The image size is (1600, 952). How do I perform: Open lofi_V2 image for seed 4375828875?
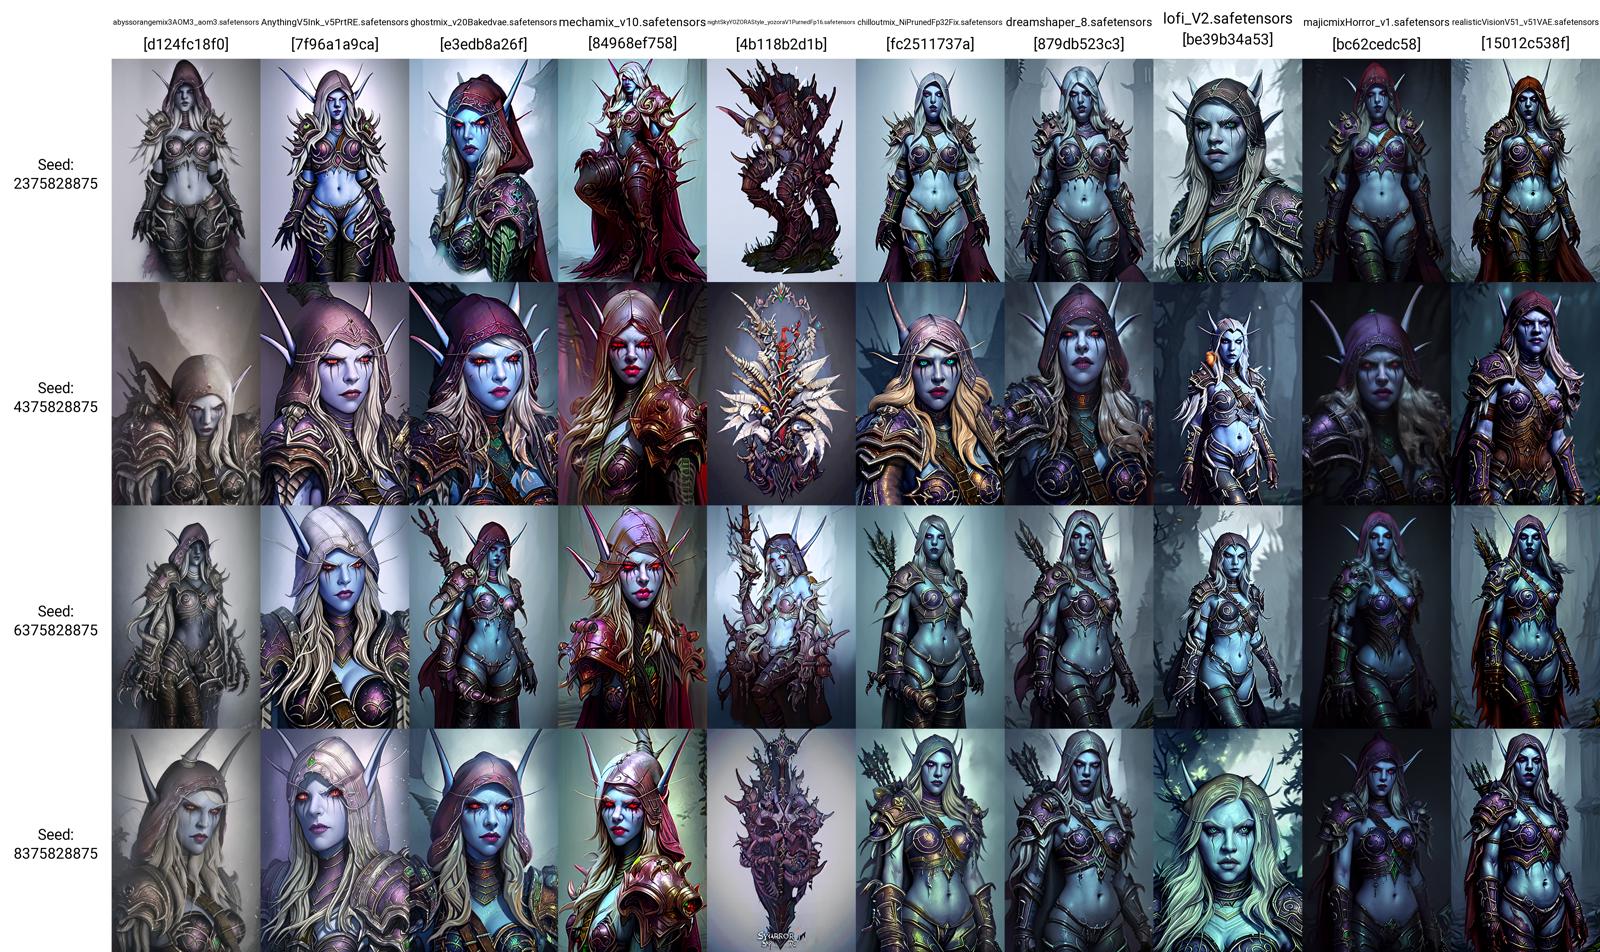point(1227,393)
